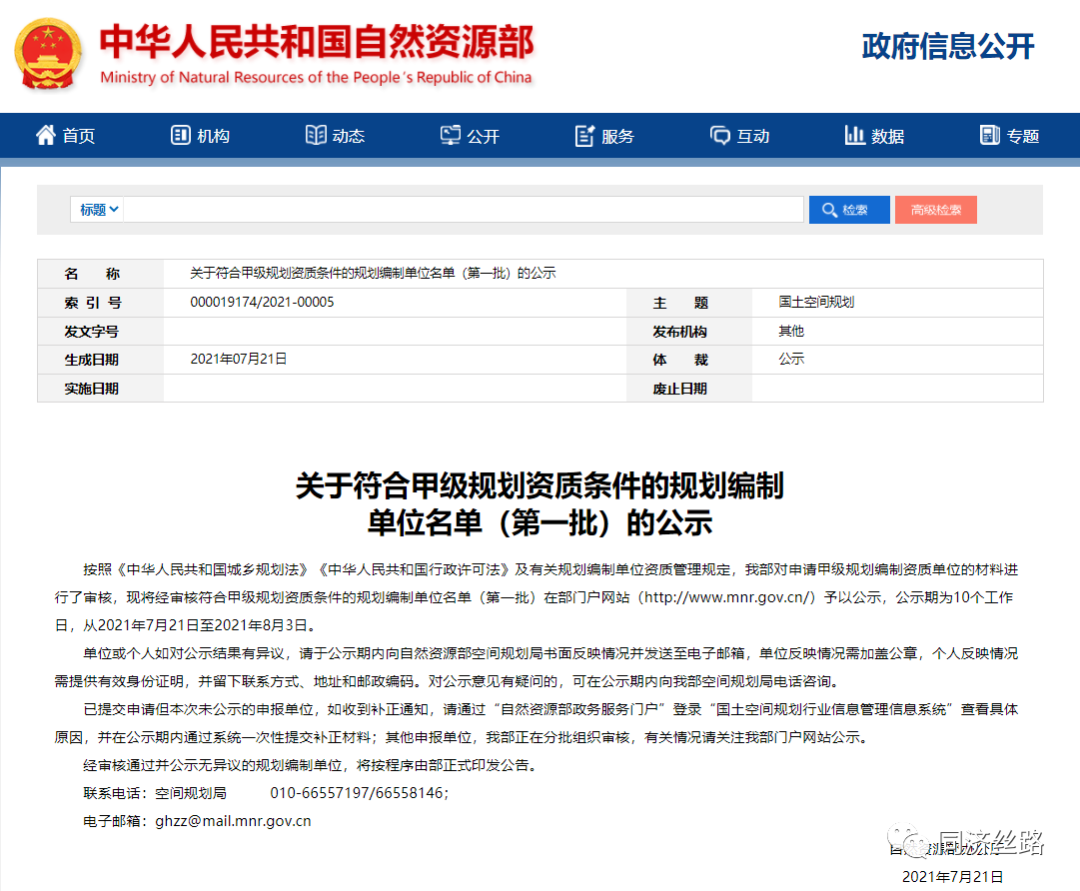Click the 中华人民共和国自然资源部 site title

click(317, 42)
